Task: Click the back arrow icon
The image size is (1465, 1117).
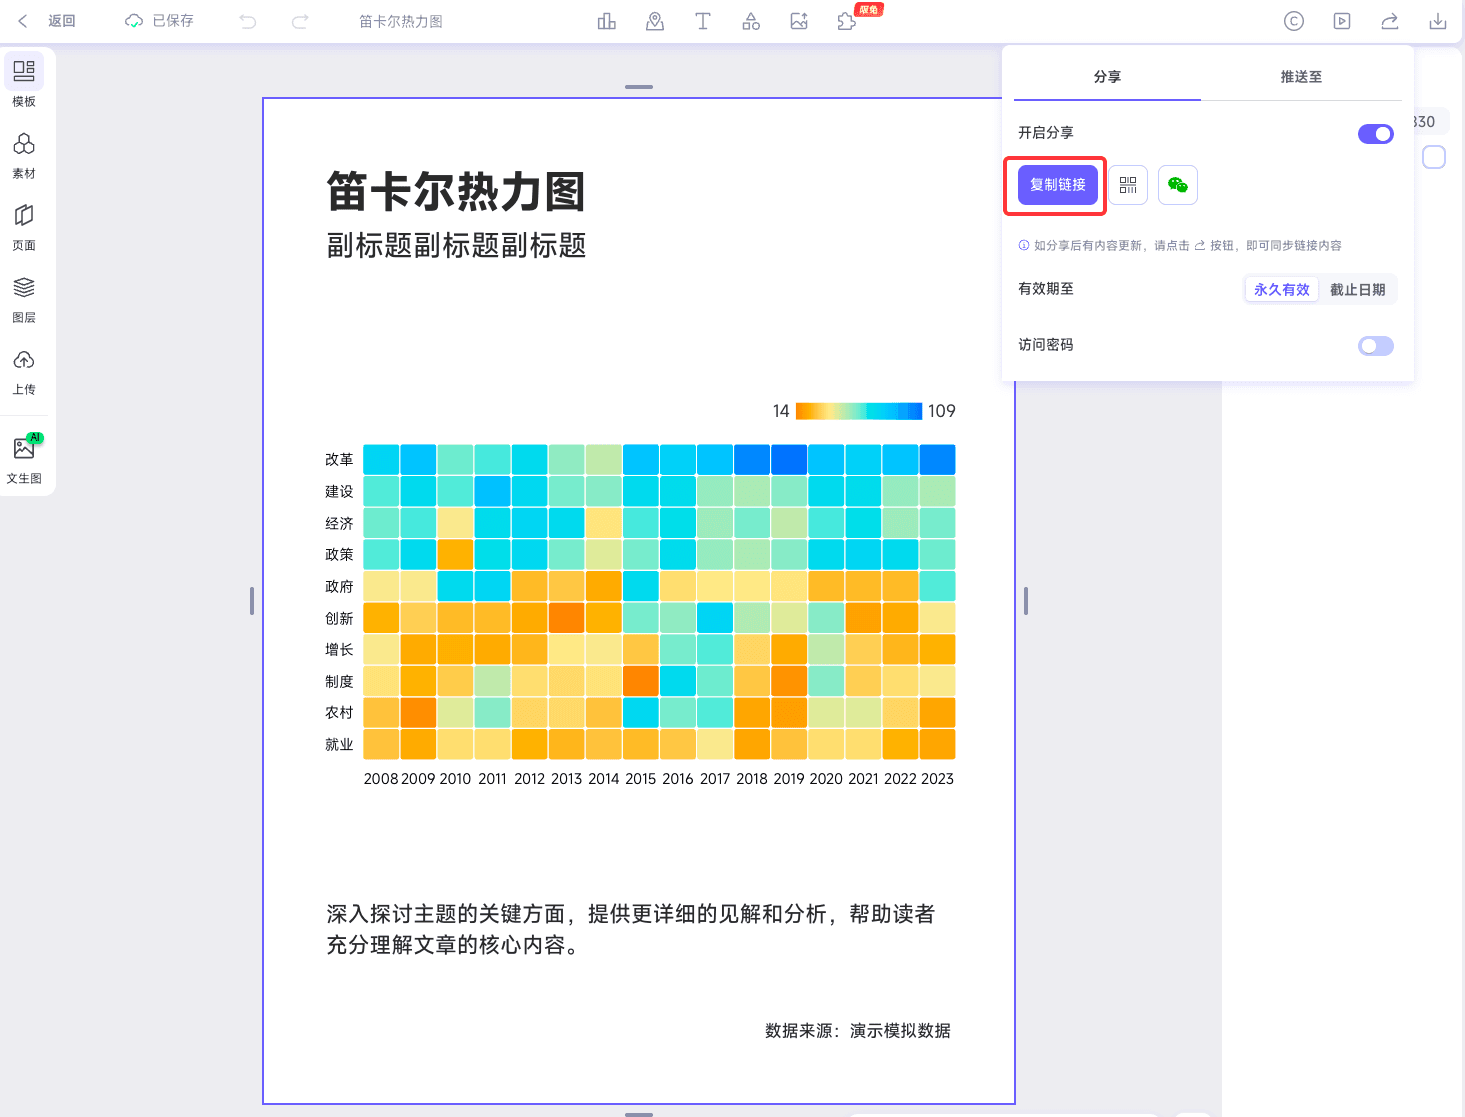Action: 23,21
